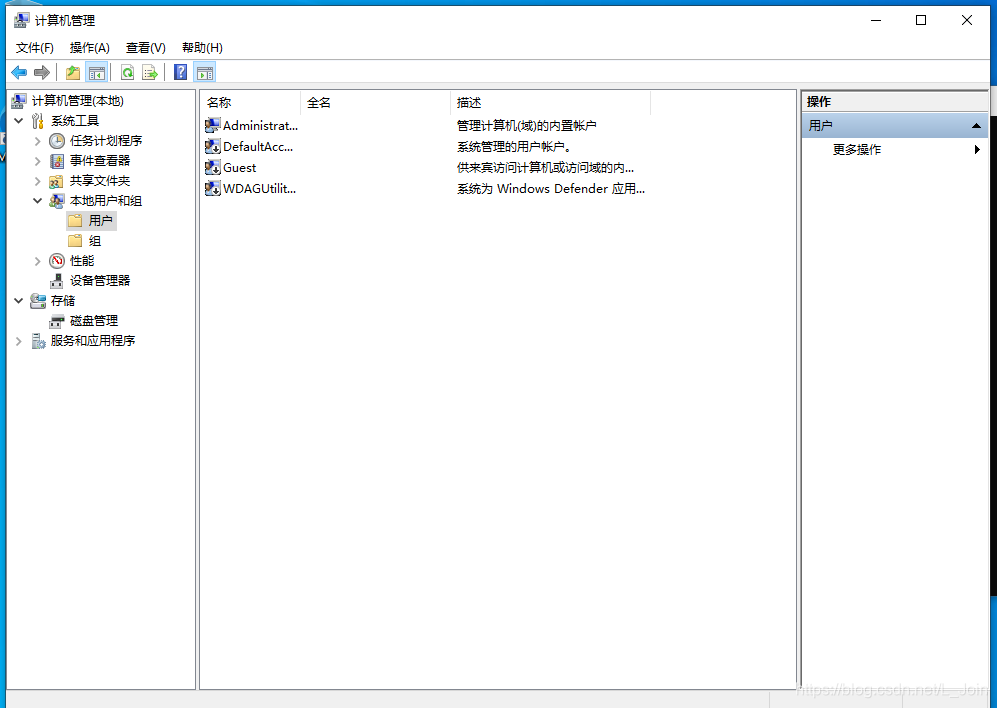
Task: Click description 系统管理的用户帐户。
Action: click(514, 146)
